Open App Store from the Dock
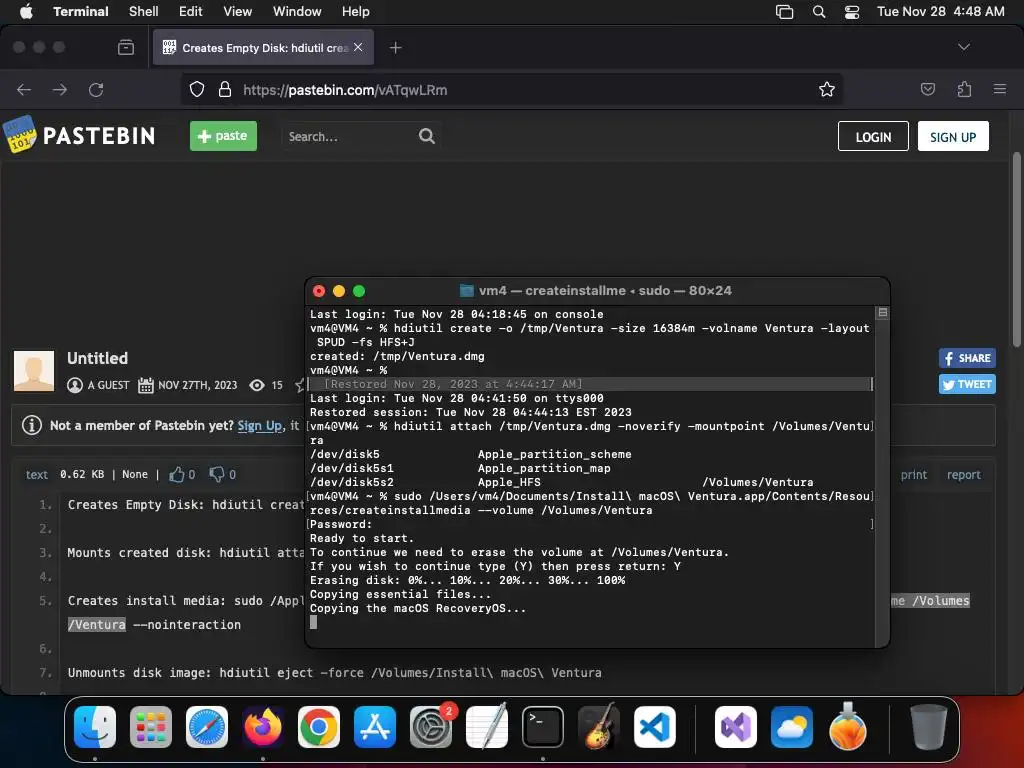The height and width of the screenshot is (768, 1024). (375, 726)
